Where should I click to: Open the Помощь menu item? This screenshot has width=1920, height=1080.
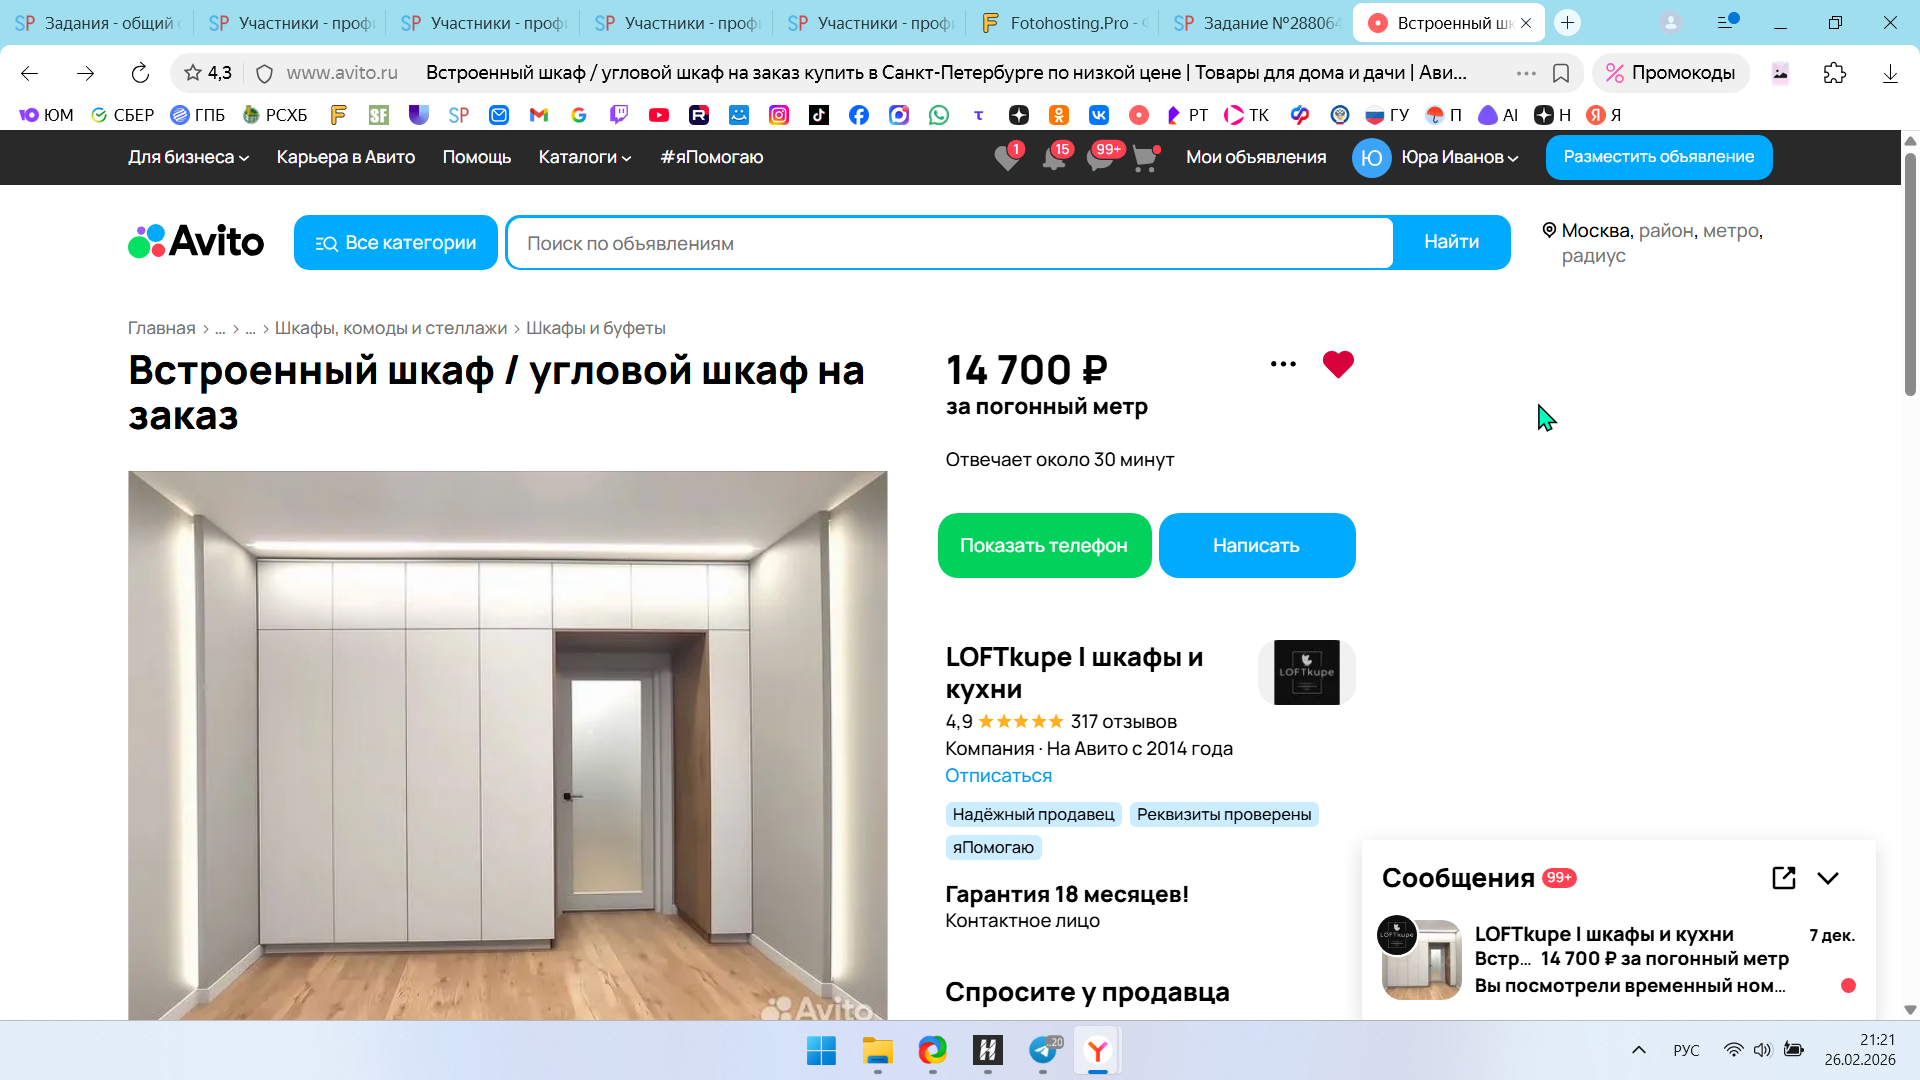coord(476,157)
